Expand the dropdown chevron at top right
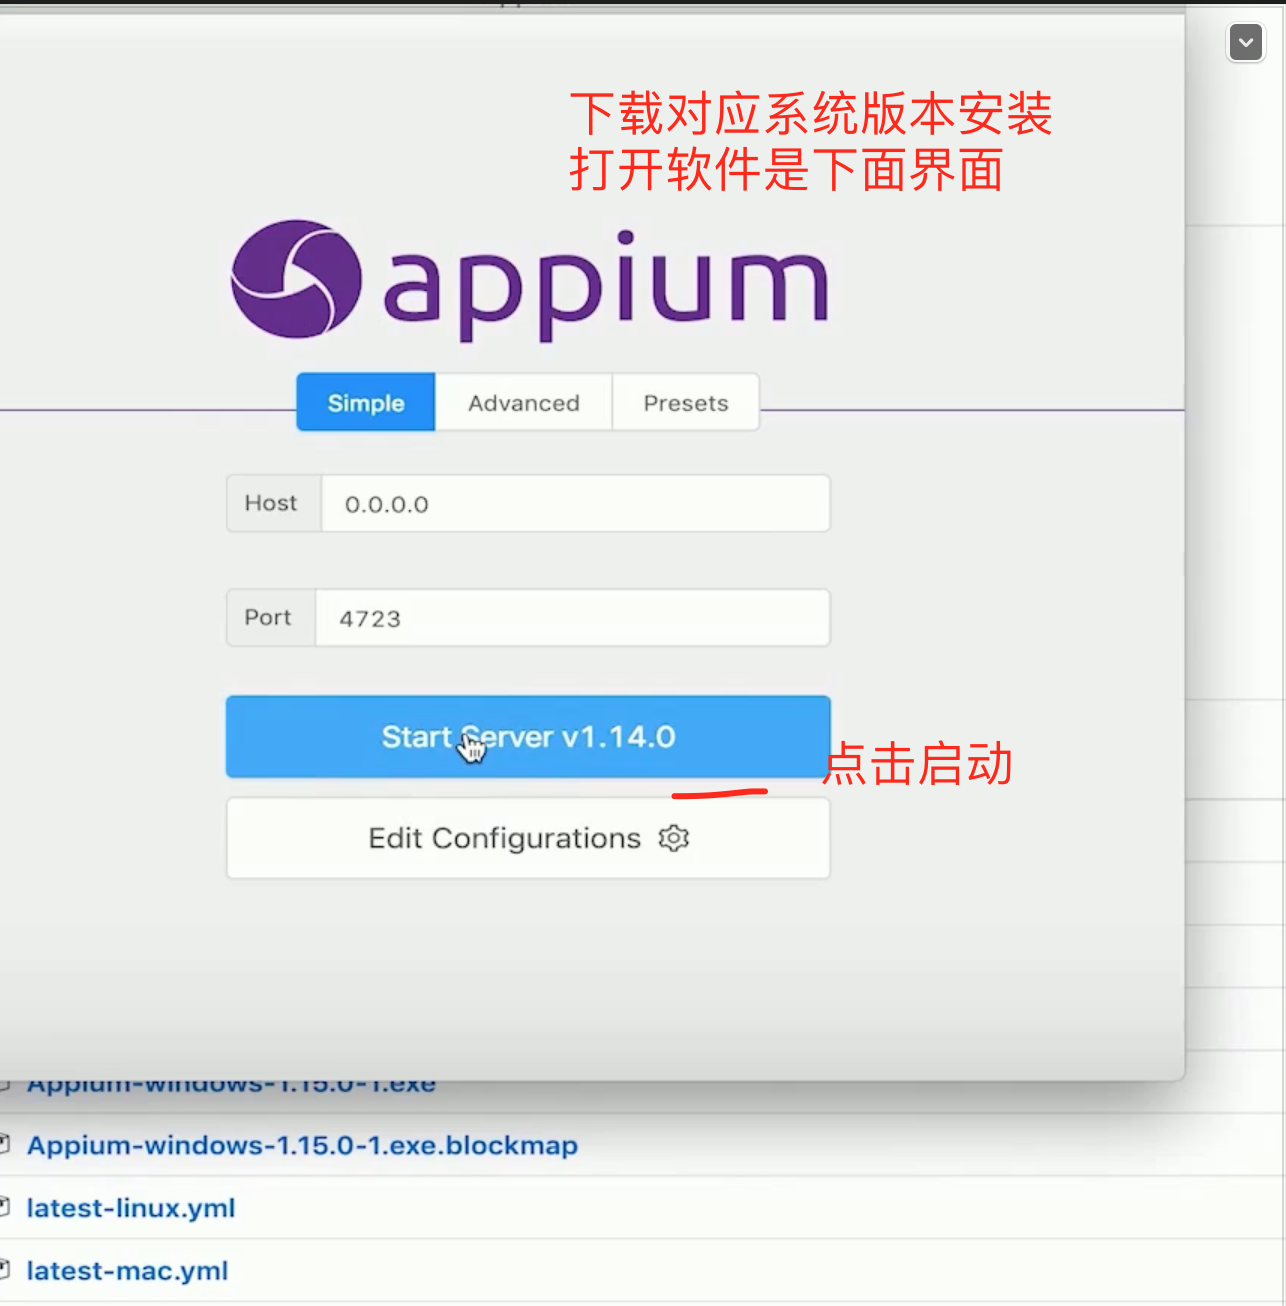Image resolution: width=1286 pixels, height=1306 pixels. click(x=1246, y=43)
